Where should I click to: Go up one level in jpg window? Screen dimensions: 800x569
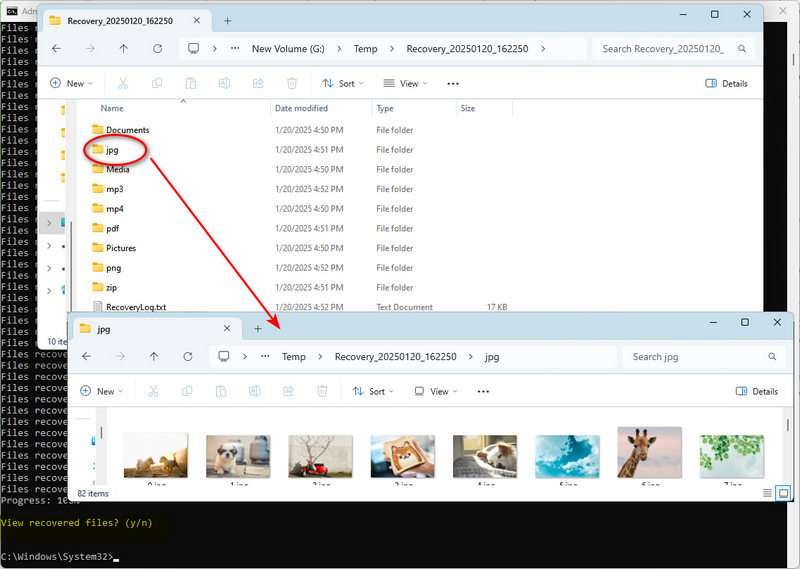coord(154,356)
